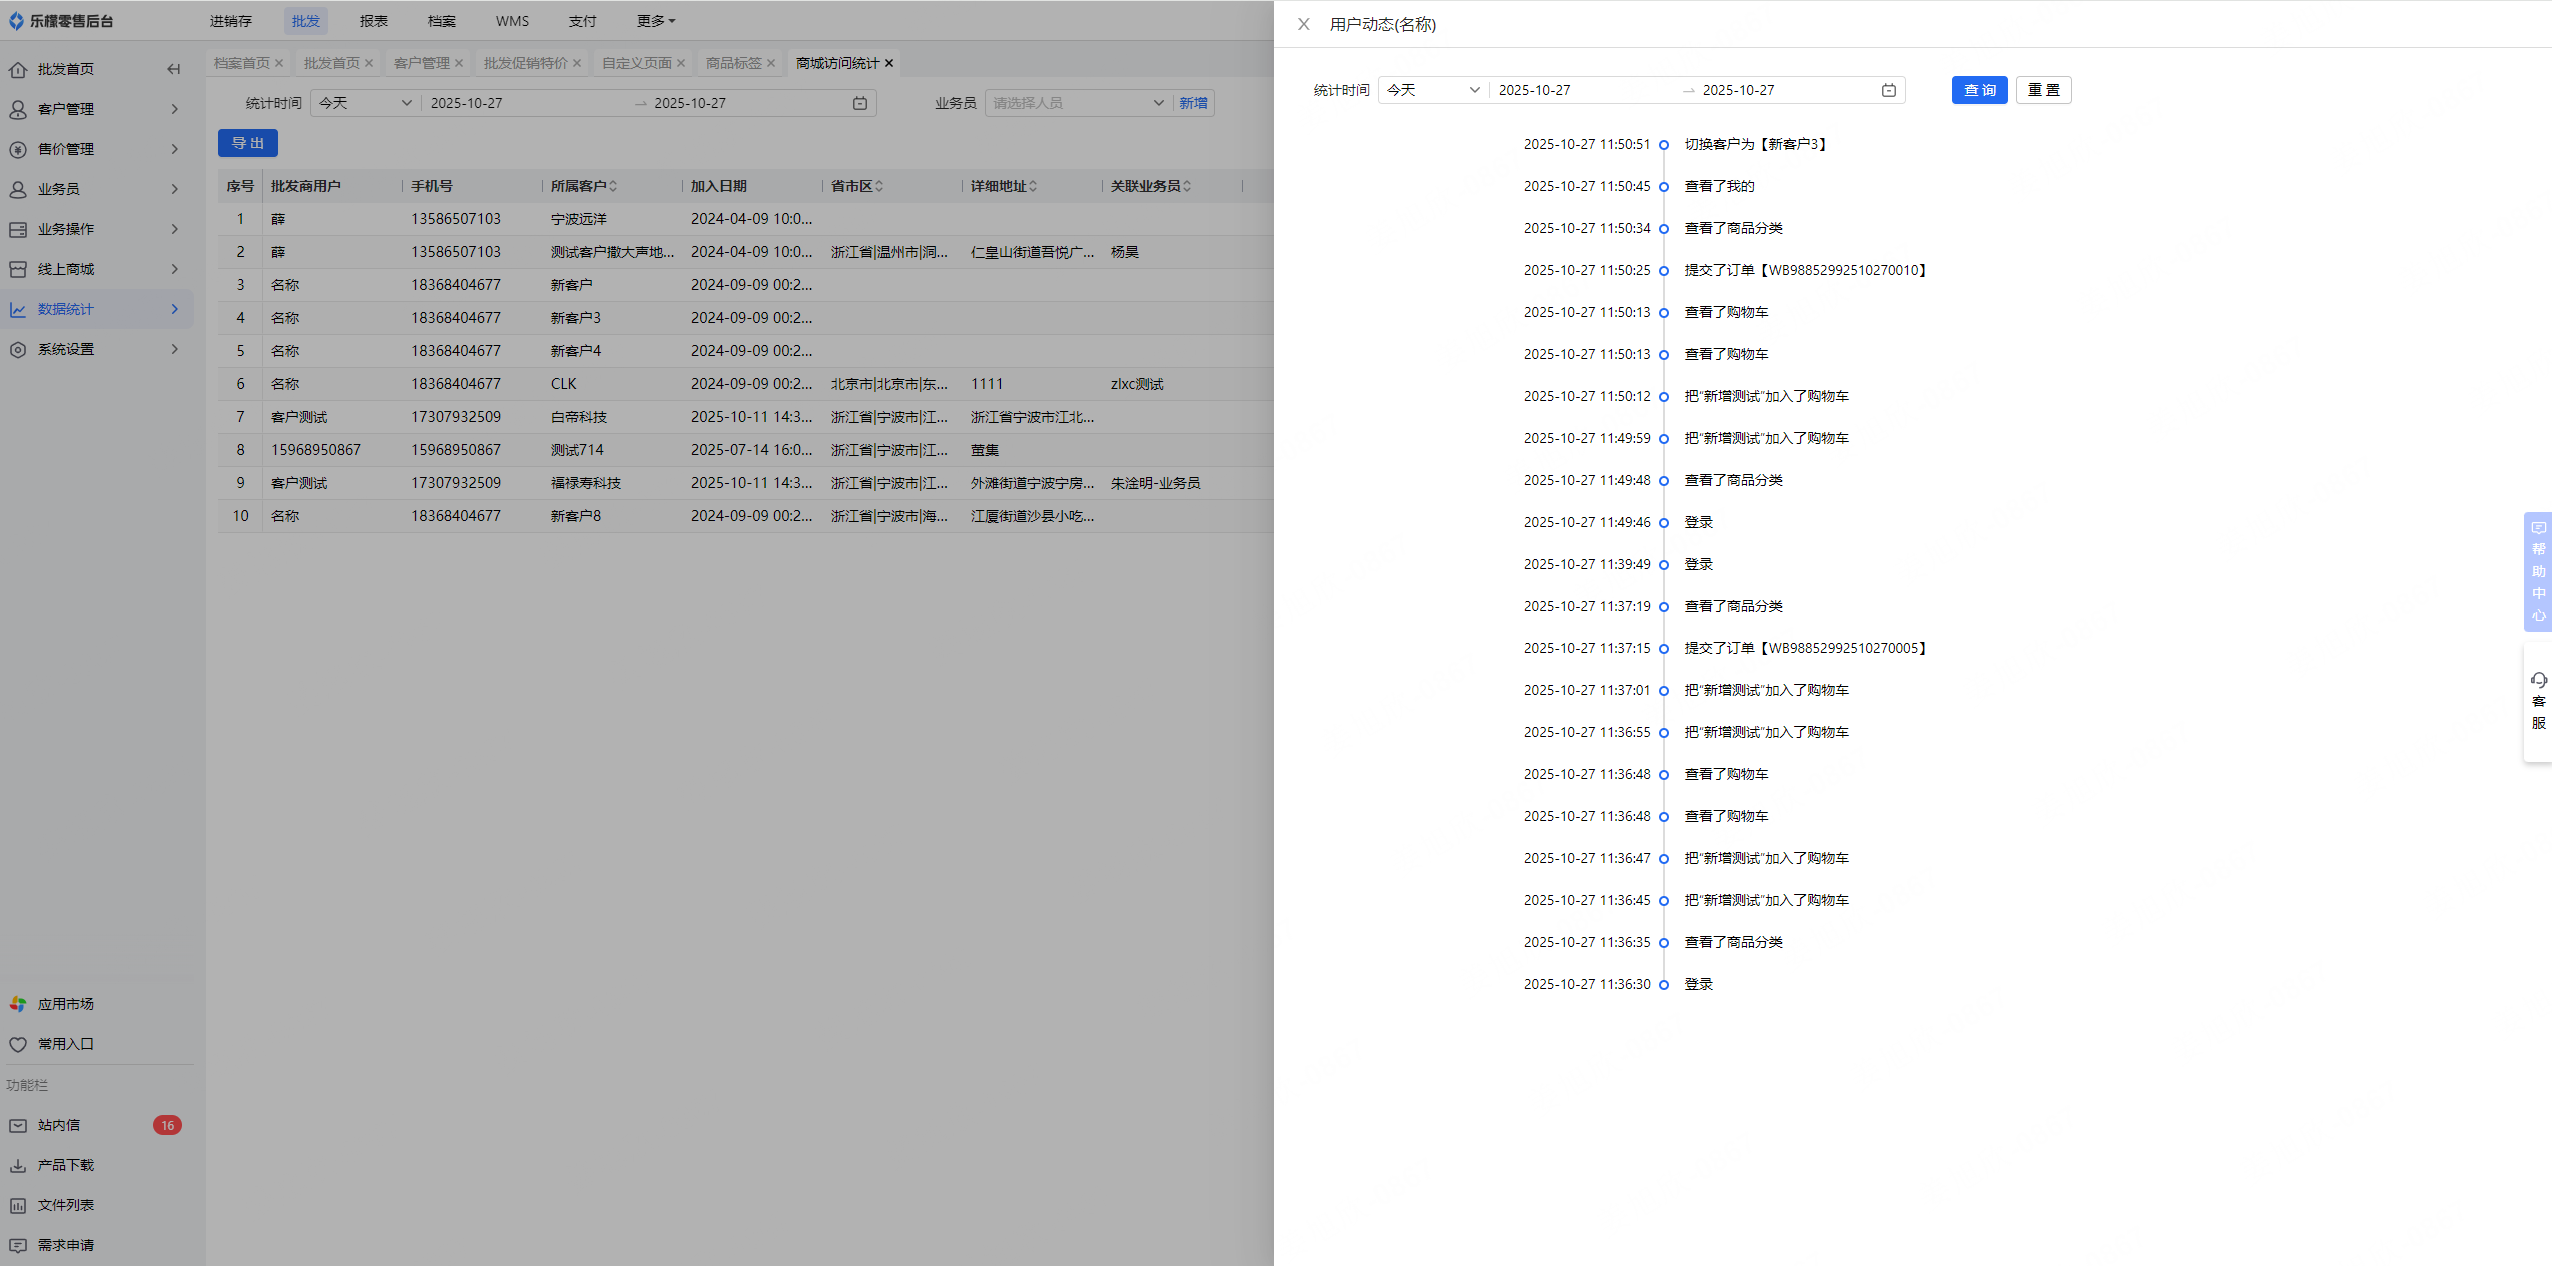Viewport: 2552px width, 1266px height.
Task: Open the 帮助中心 side widget
Action: click(2538, 571)
